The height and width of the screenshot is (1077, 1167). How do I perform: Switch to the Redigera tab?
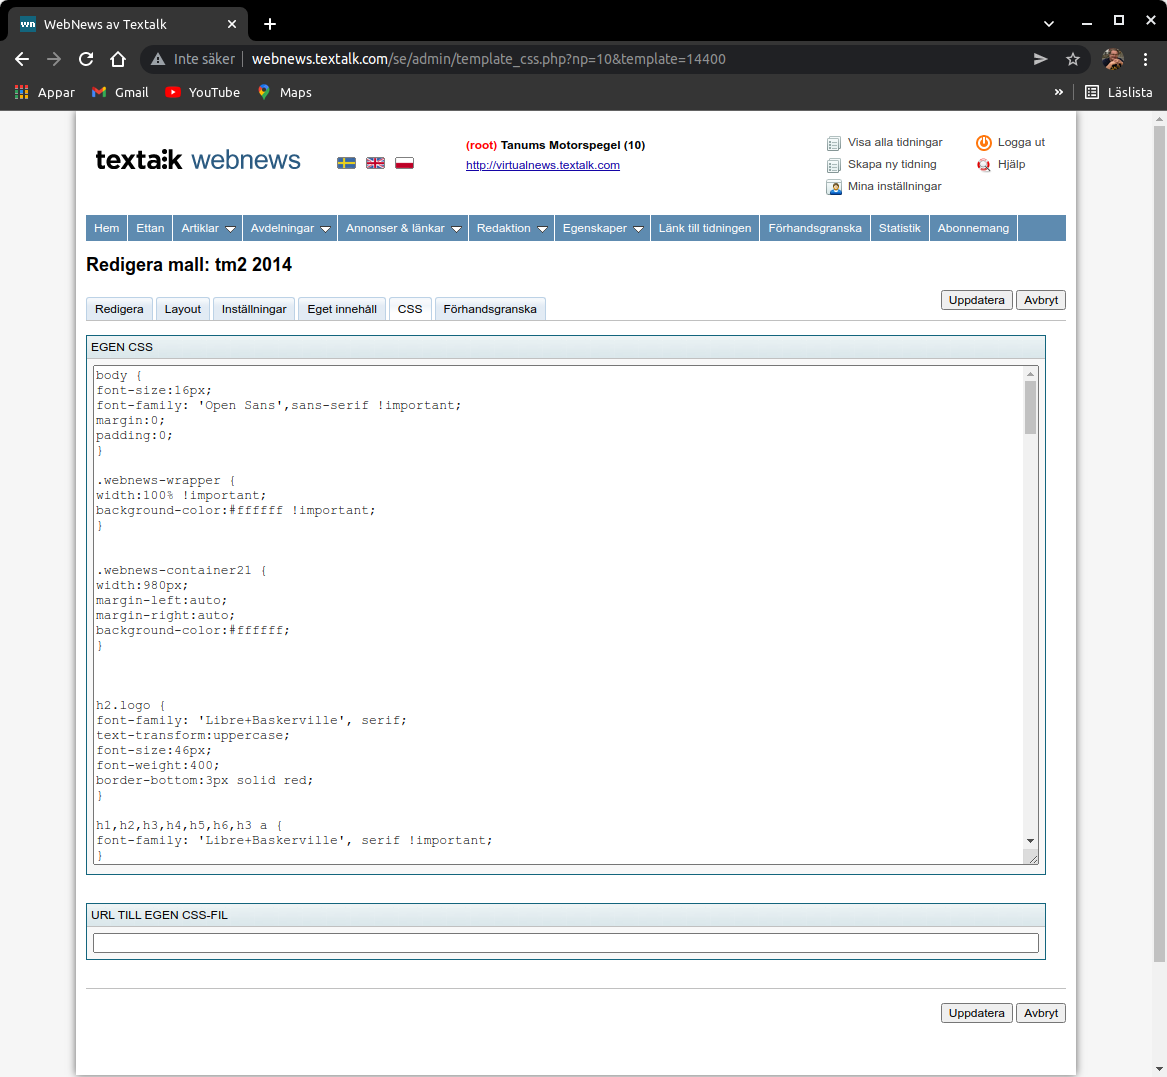coord(119,309)
